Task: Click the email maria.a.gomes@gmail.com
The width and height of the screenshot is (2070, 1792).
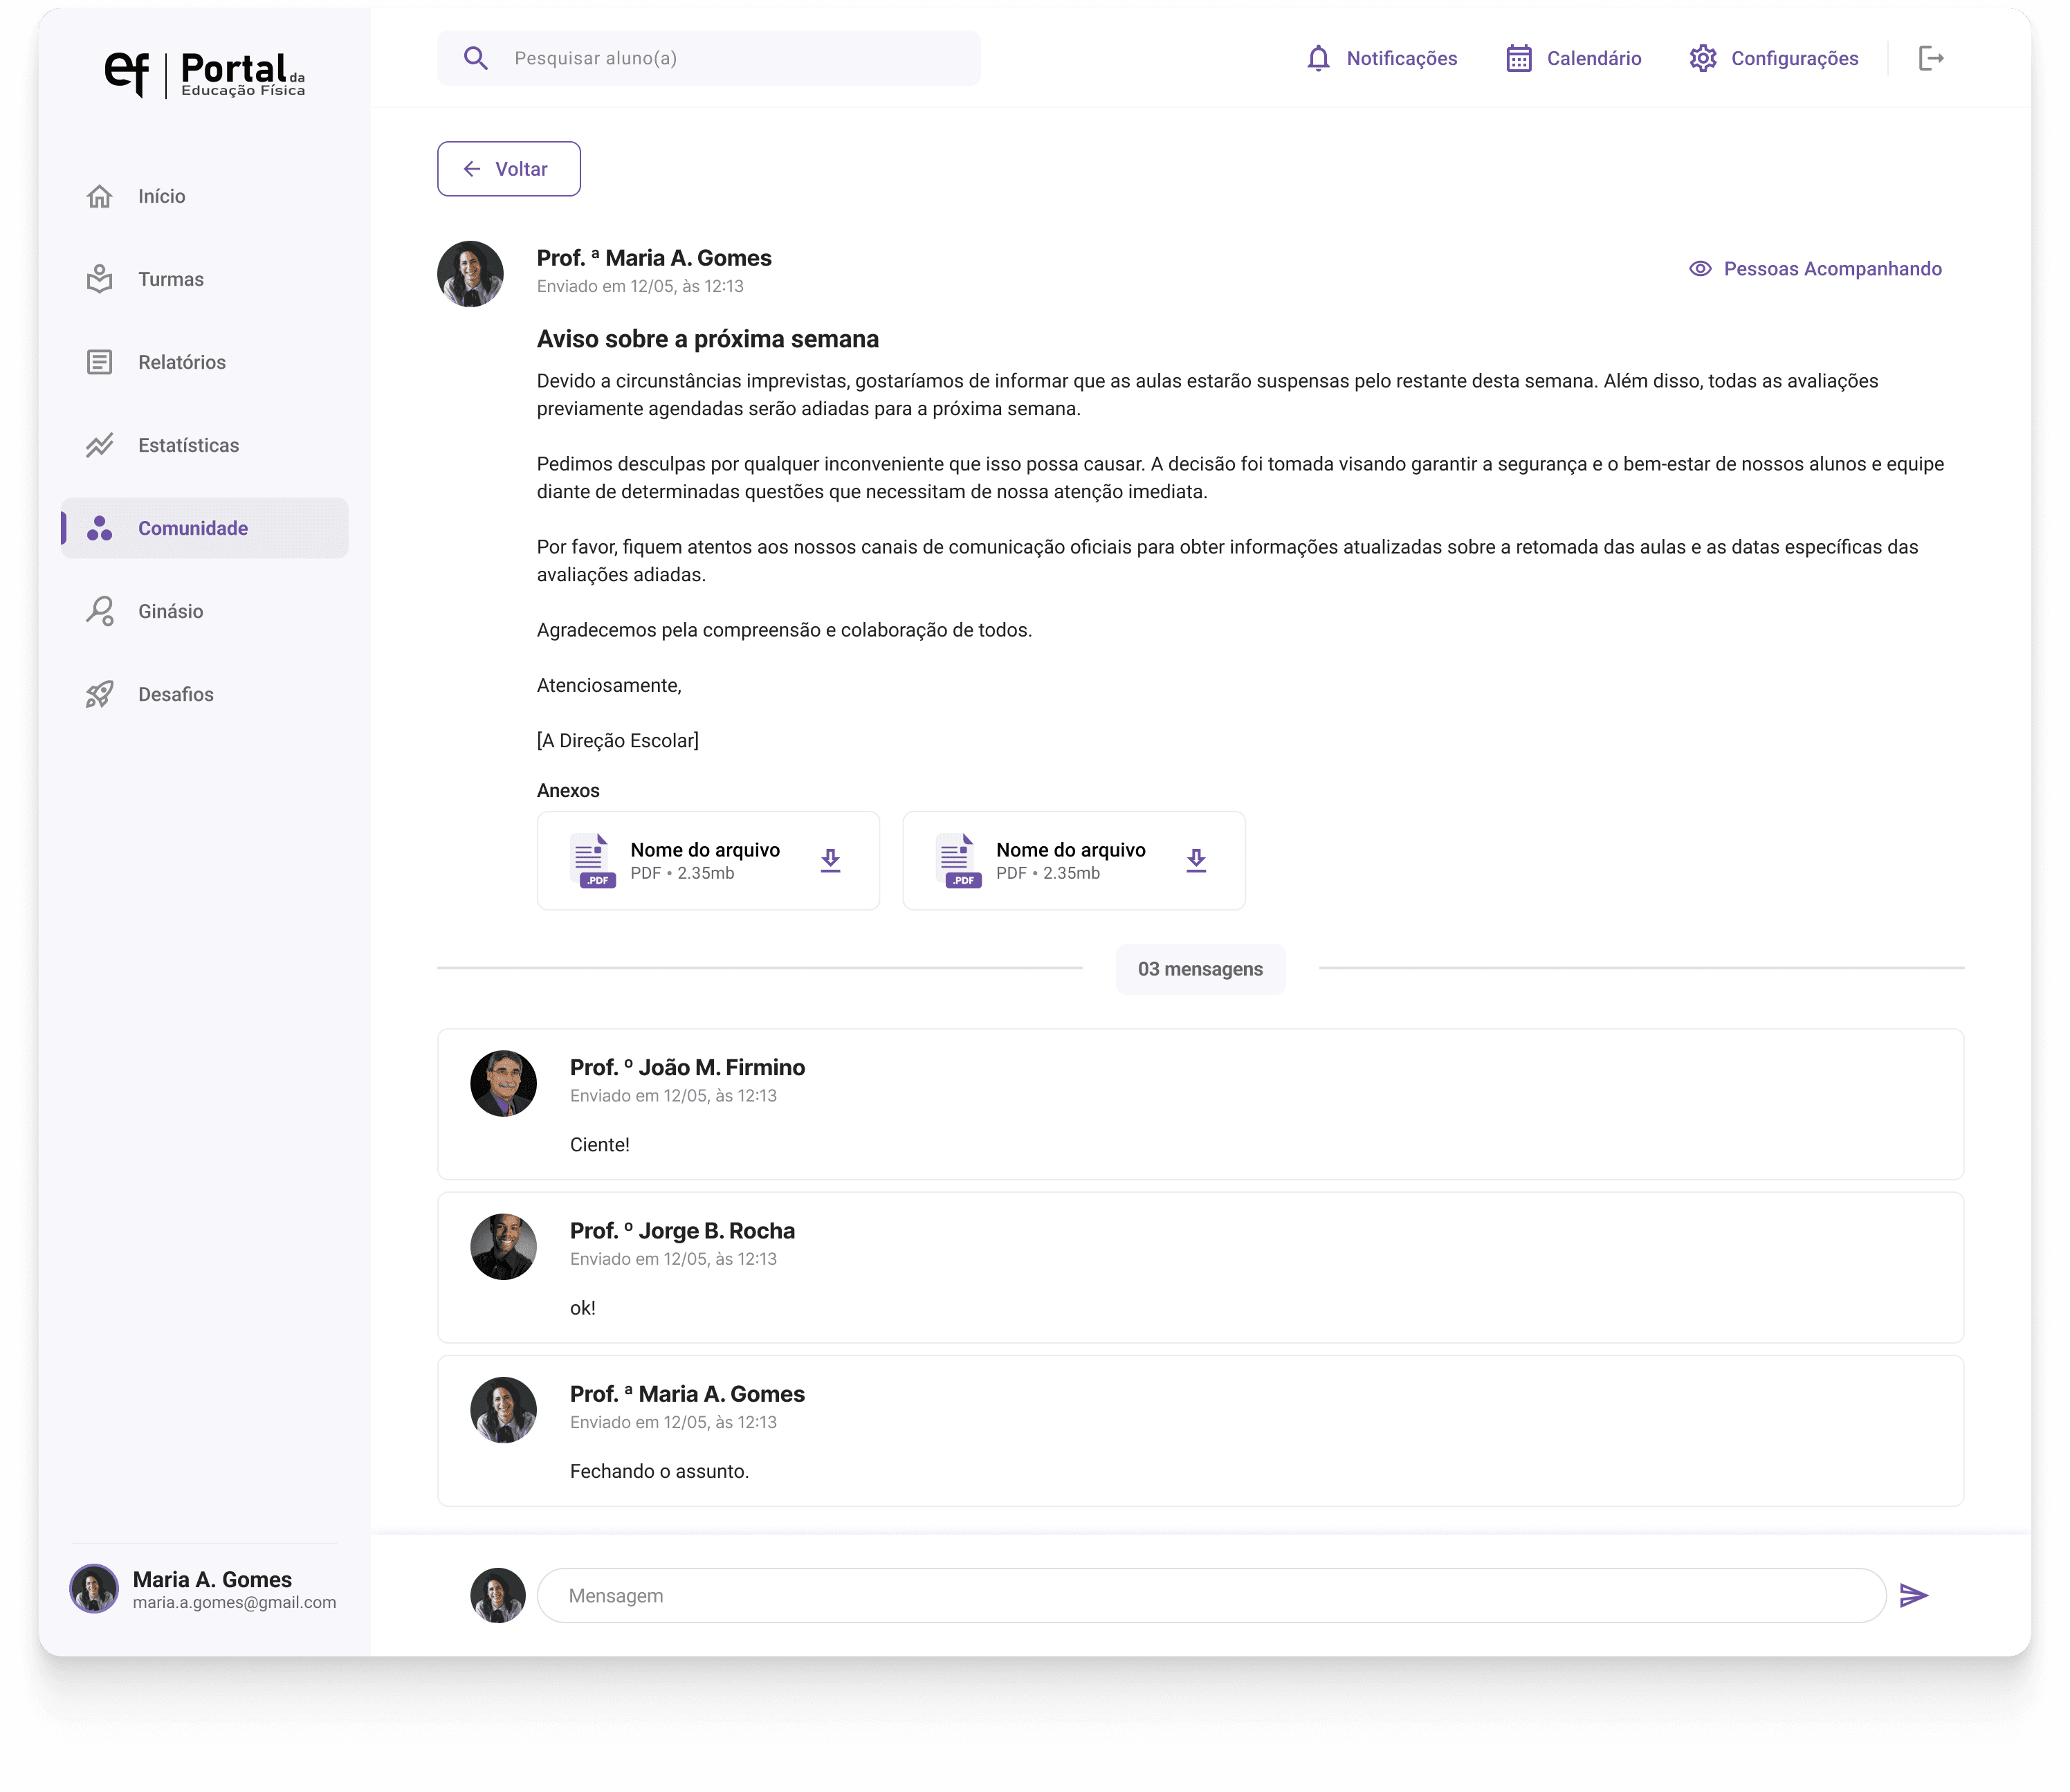Action: [234, 1602]
